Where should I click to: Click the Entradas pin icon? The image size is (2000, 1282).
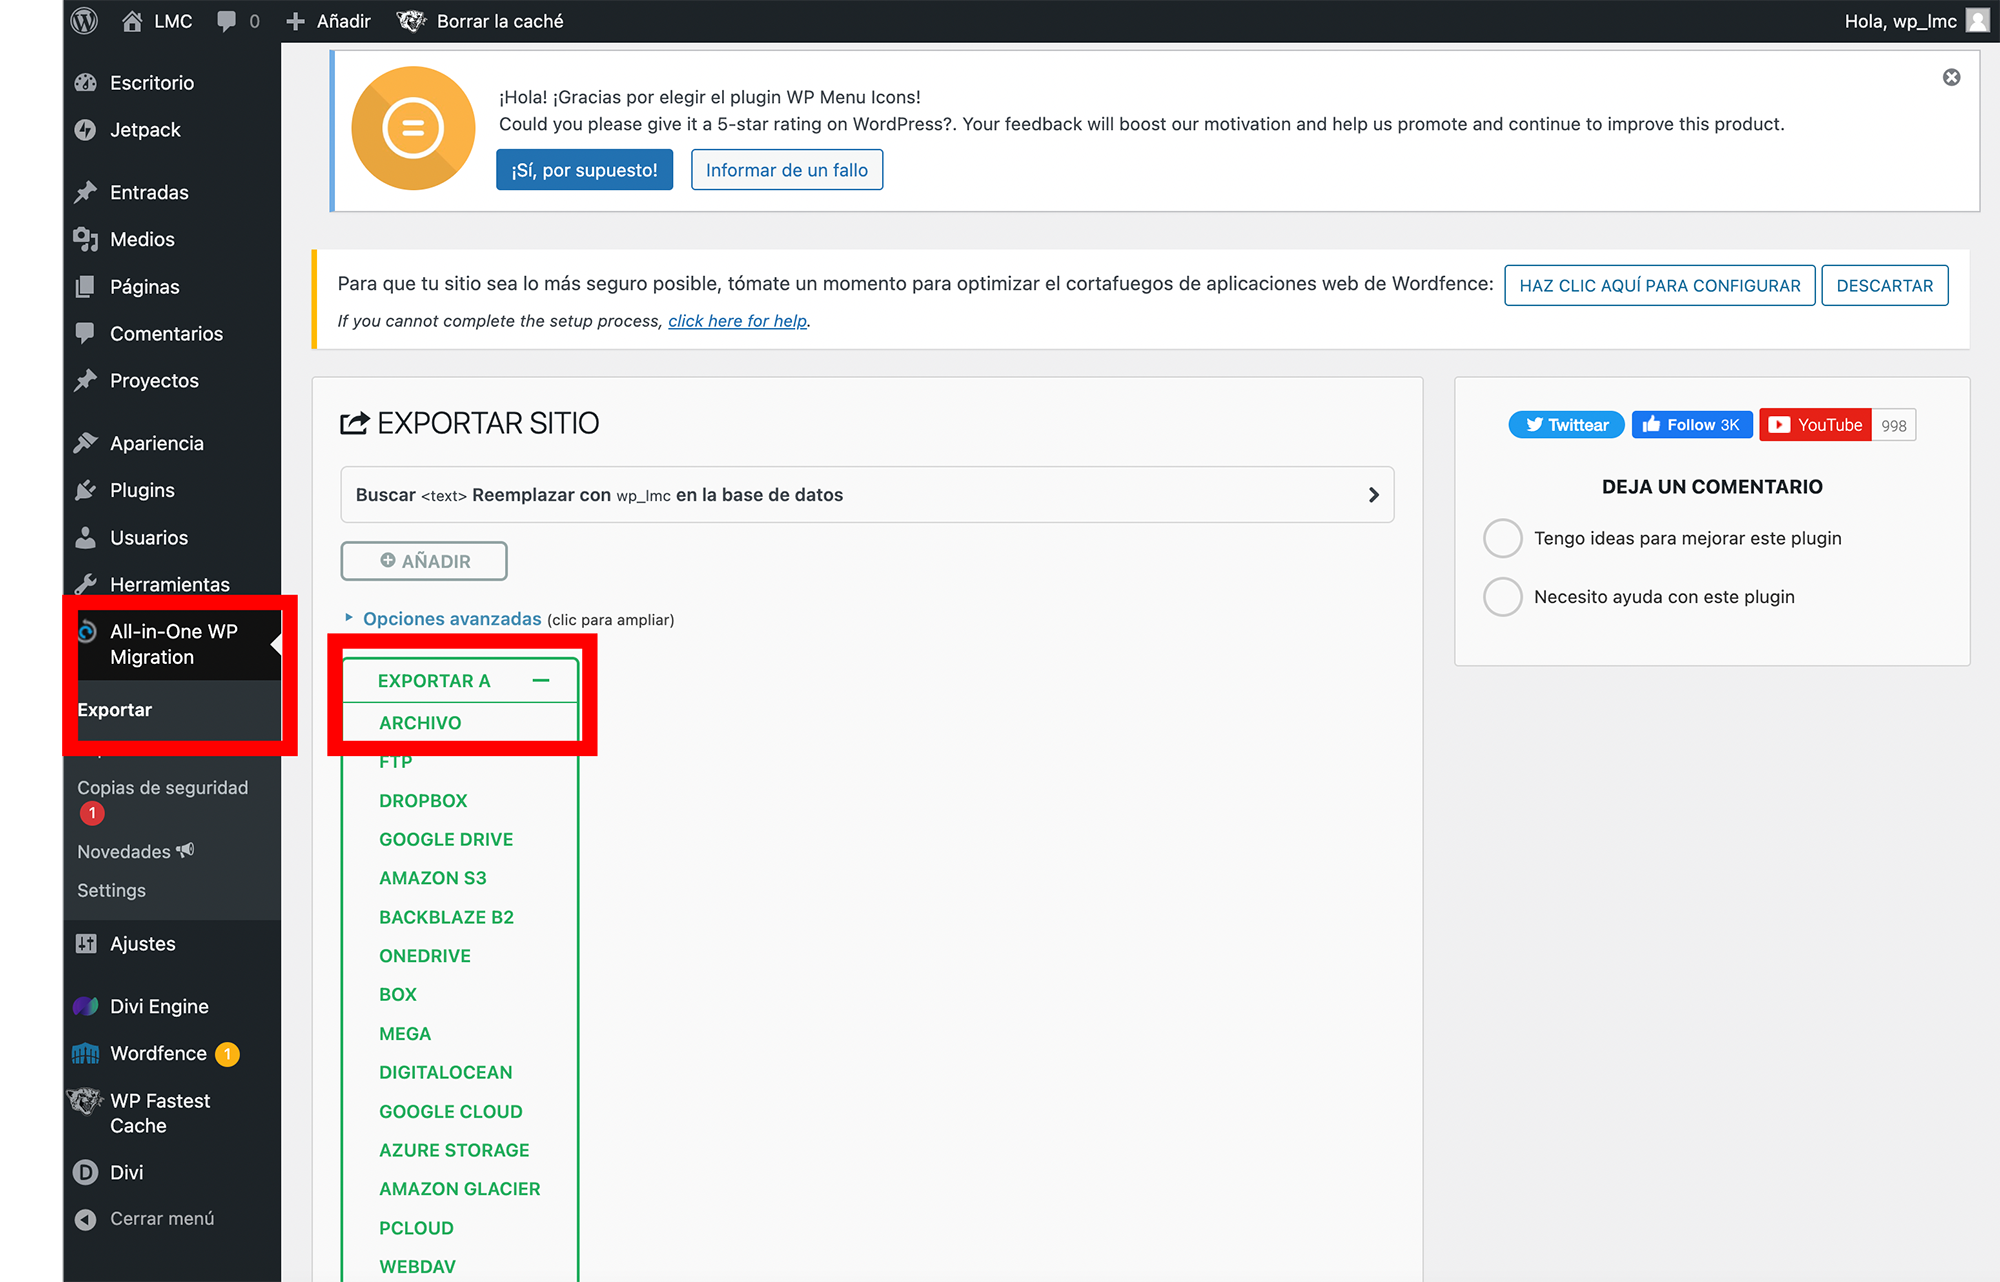coord(86,192)
